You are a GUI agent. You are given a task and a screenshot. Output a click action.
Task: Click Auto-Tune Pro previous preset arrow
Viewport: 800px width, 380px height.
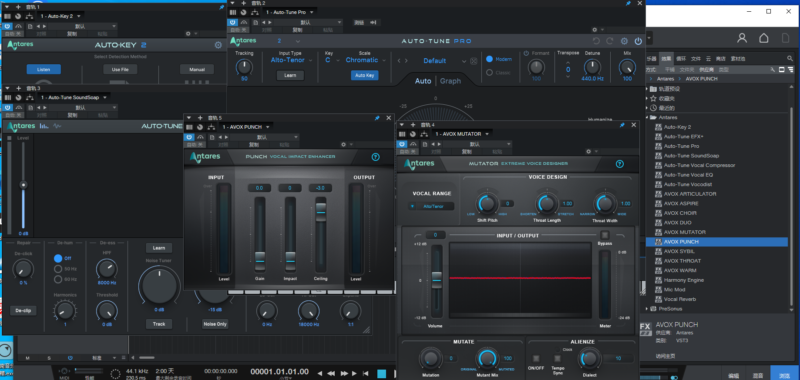click(399, 61)
